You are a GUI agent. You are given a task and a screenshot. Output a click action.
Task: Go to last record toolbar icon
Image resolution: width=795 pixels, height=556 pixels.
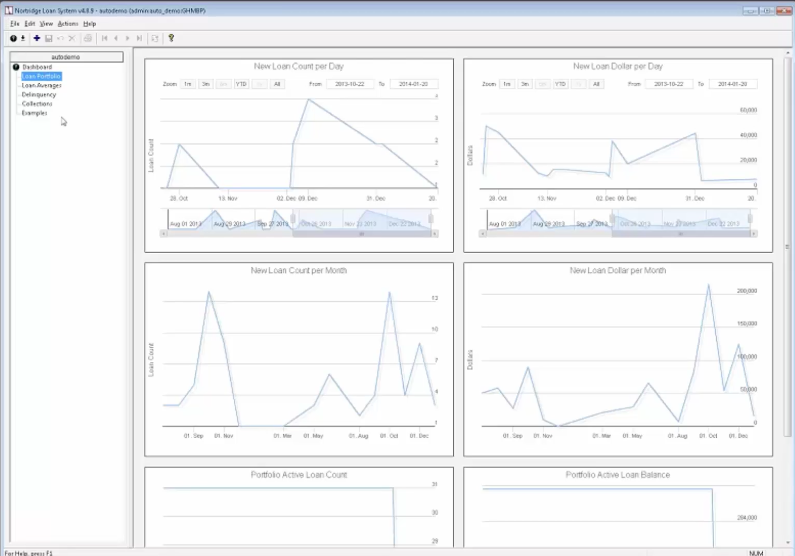pyautogui.click(x=139, y=38)
